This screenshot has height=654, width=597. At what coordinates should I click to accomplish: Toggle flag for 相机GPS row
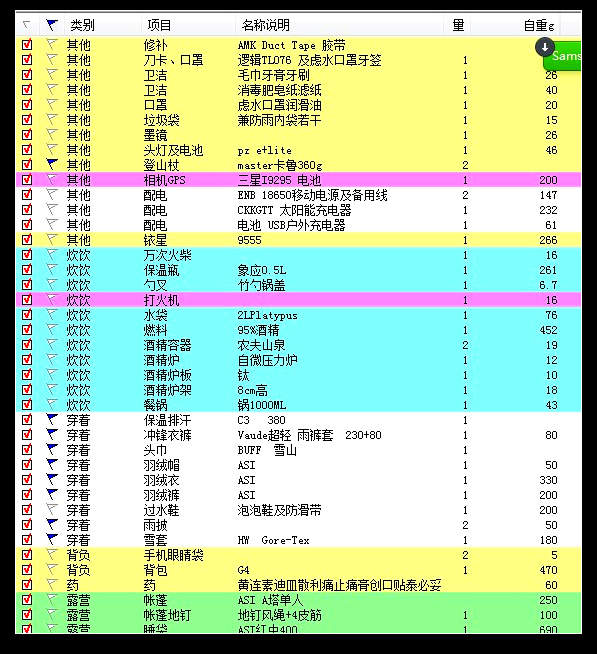click(51, 180)
